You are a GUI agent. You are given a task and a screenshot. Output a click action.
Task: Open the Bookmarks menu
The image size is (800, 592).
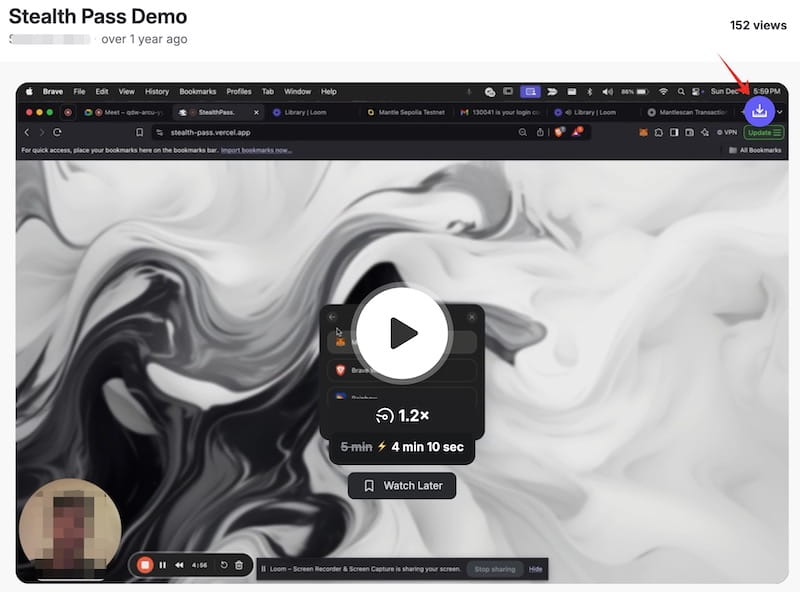coord(197,91)
